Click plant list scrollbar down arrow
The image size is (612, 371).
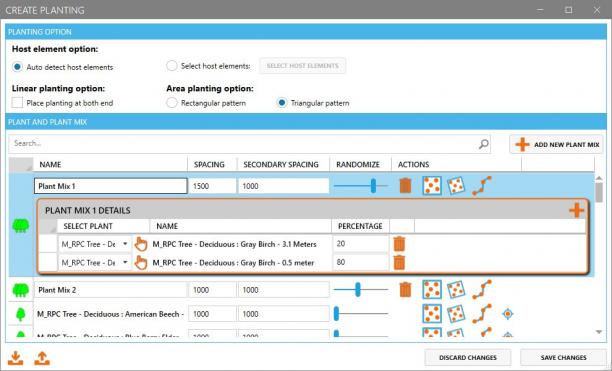tap(599, 332)
